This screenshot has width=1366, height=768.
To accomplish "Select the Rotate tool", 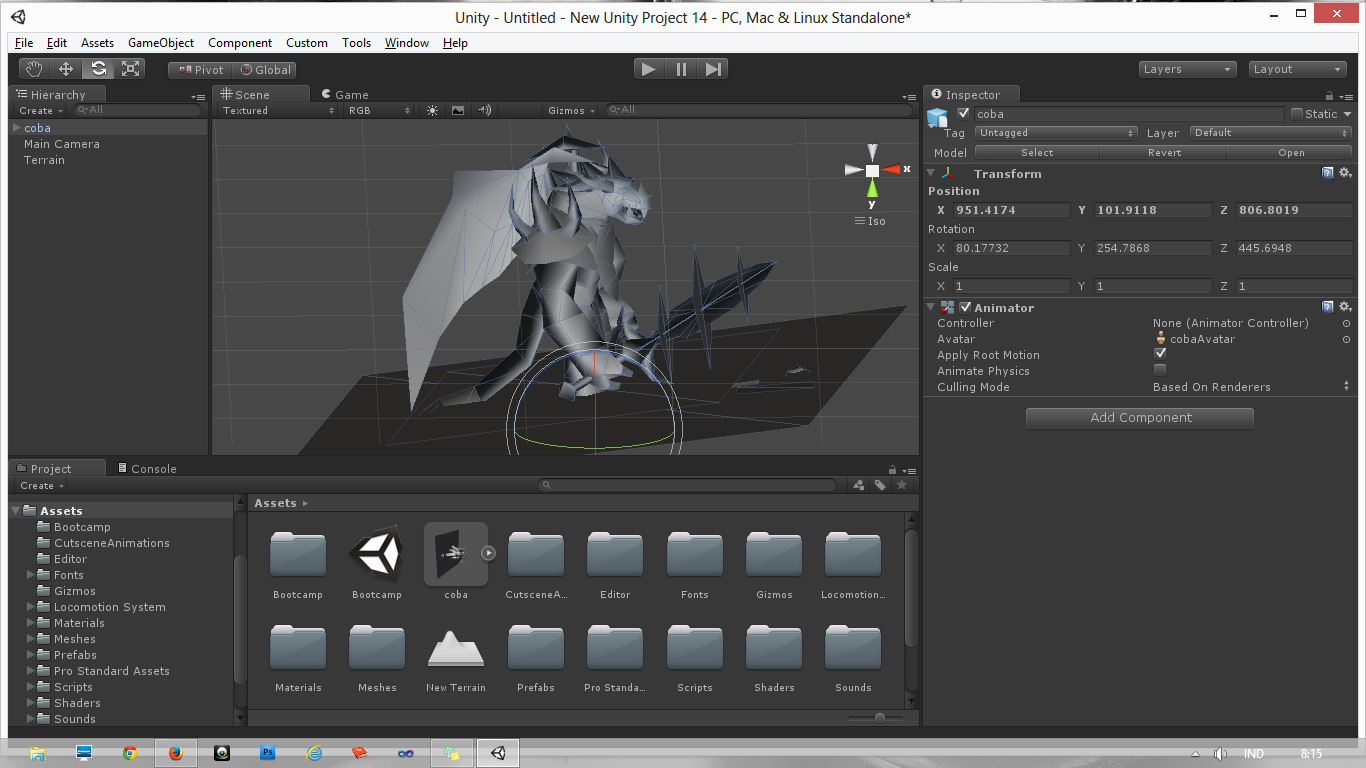I will click(98, 68).
